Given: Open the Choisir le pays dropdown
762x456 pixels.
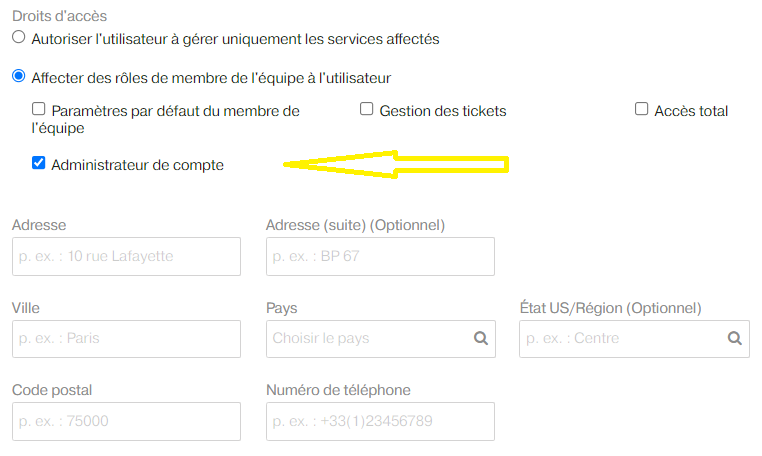Looking at the screenshot, I should [381, 339].
